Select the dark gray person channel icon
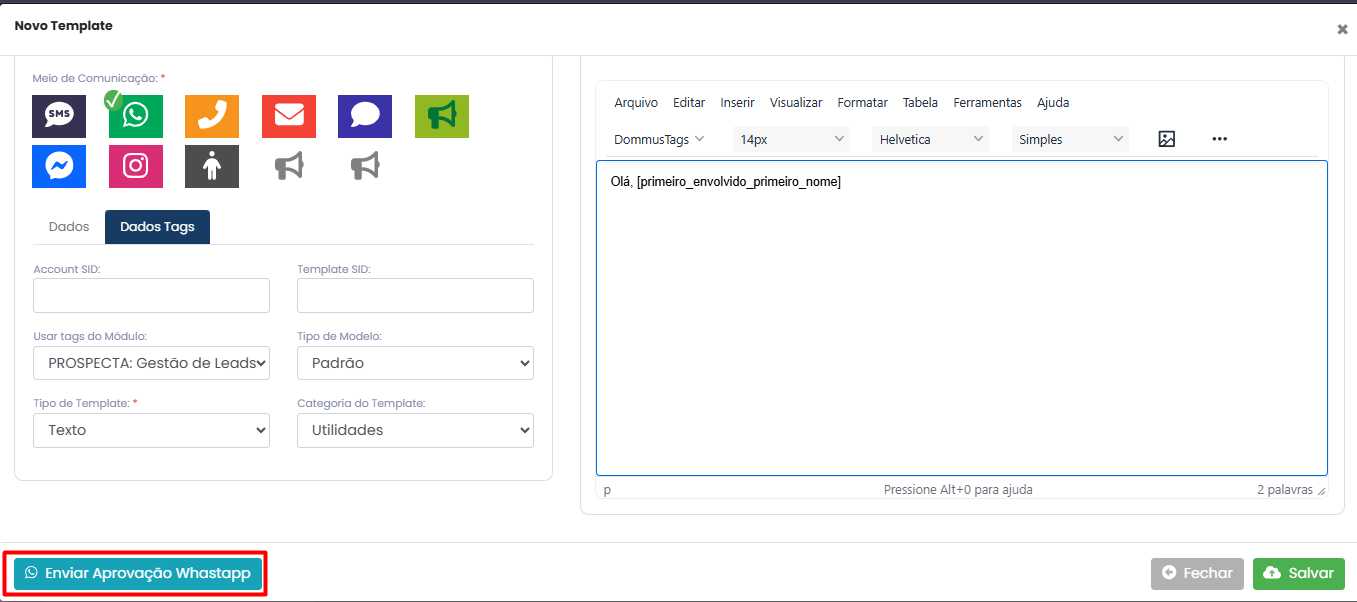Image resolution: width=1357 pixels, height=602 pixels. [212, 166]
